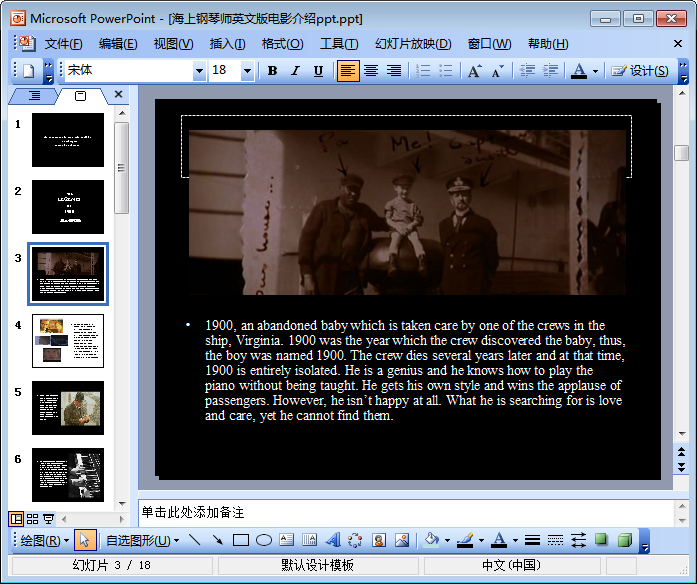Select the Oval drawing tool
697x584 pixels.
click(x=264, y=541)
